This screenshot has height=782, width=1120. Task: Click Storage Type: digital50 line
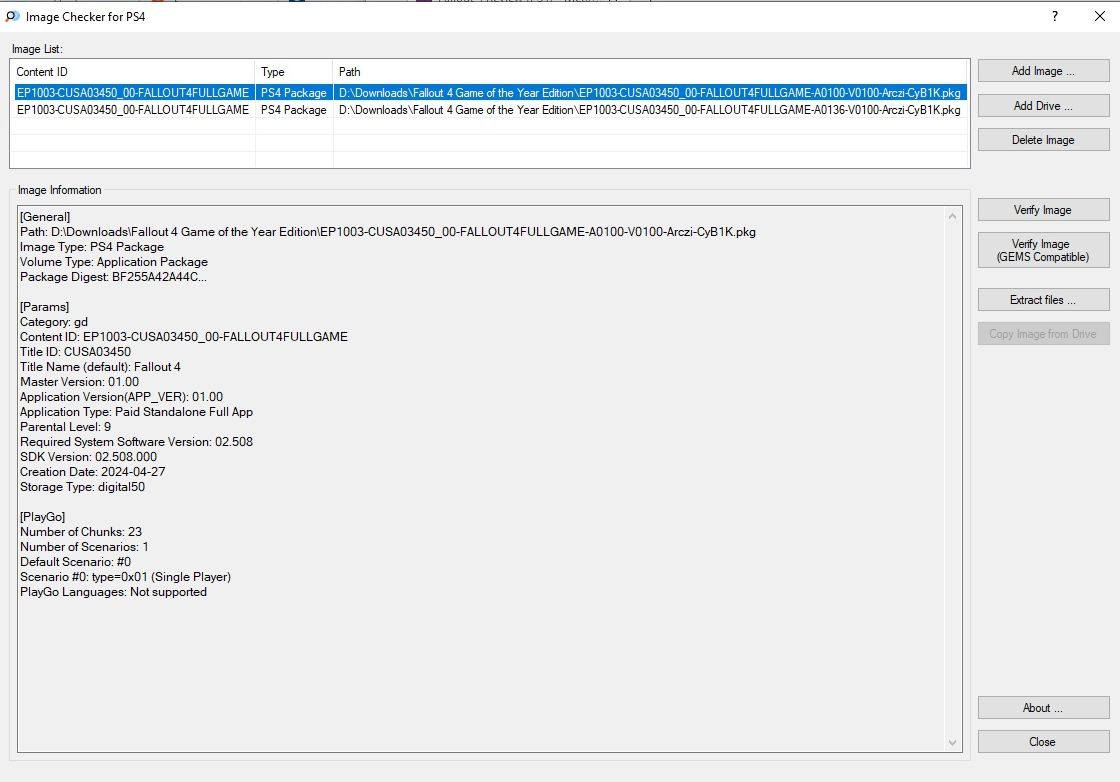coord(82,487)
